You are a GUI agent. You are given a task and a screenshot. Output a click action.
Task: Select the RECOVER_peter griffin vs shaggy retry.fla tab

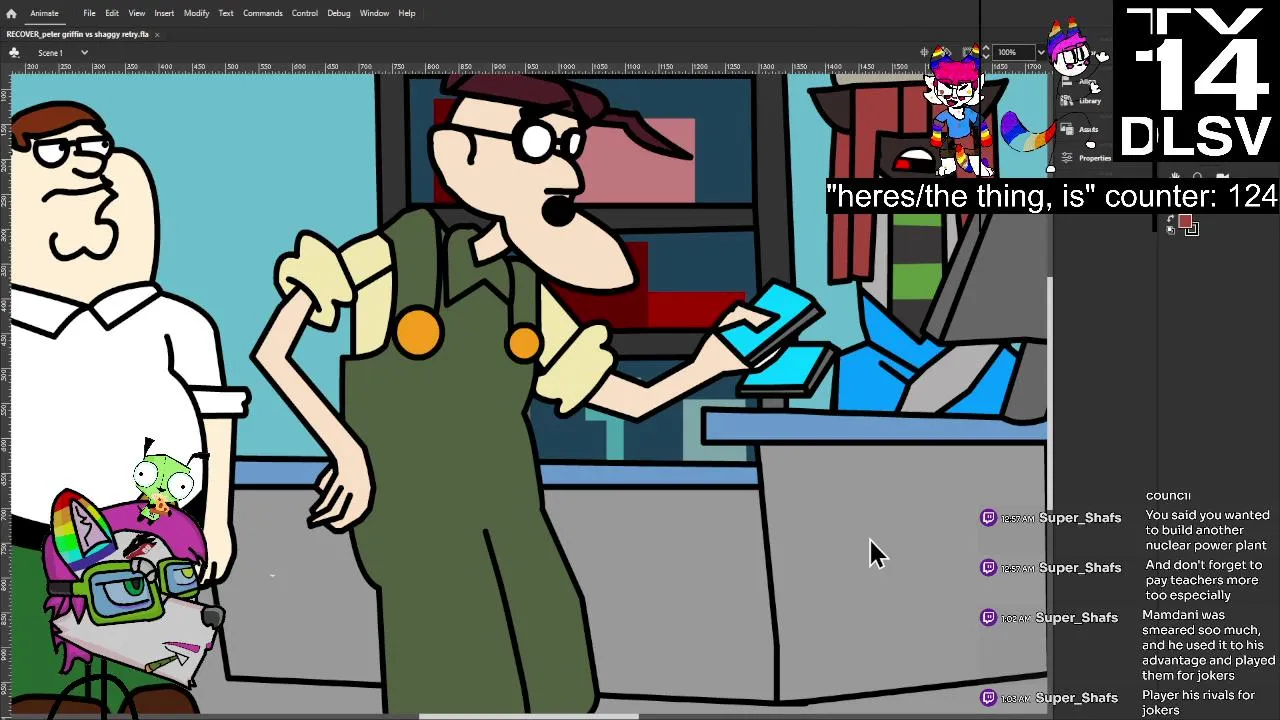(77, 34)
